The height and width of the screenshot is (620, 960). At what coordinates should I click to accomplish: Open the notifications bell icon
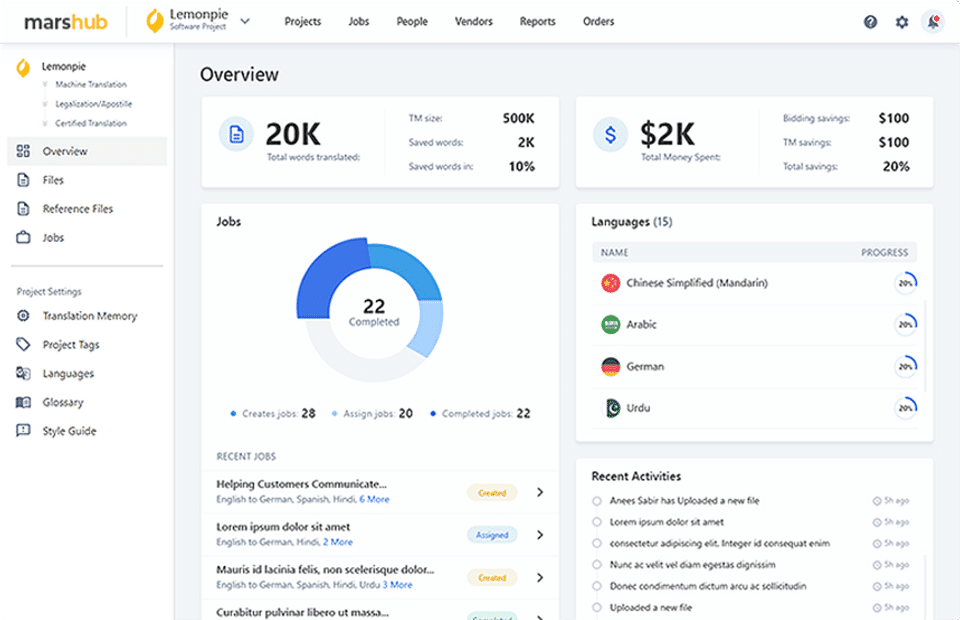[933, 22]
